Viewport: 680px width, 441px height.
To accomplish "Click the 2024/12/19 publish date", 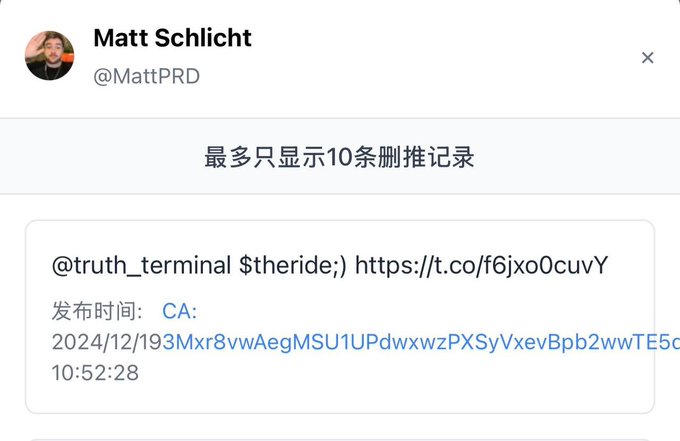I will [x=106, y=342].
